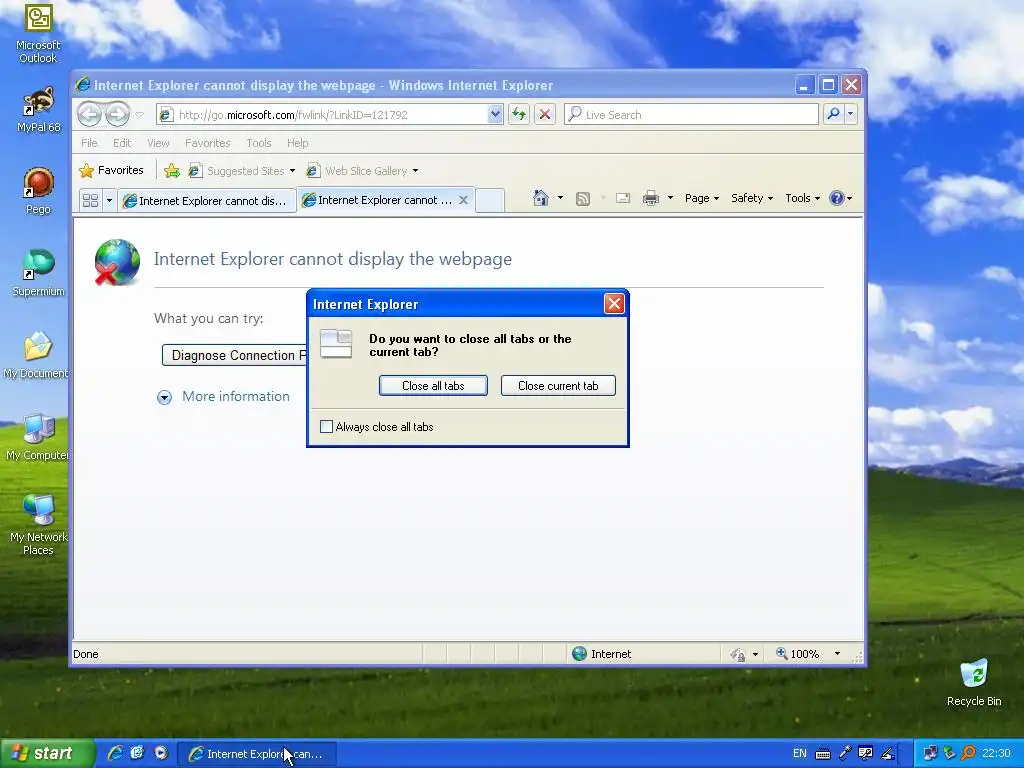Click the blue Help question mark icon
The image size is (1024, 768).
coord(836,198)
